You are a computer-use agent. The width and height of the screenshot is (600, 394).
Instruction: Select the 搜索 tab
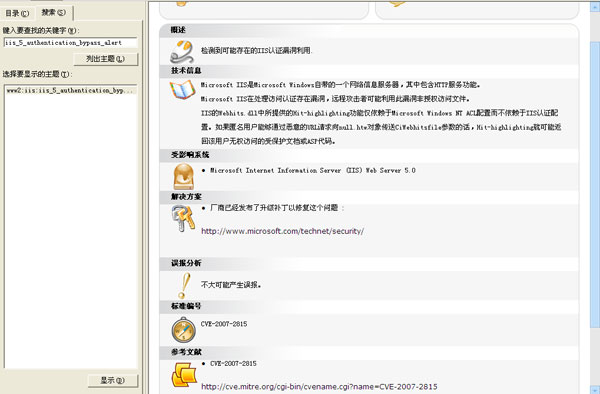[x=54, y=12]
